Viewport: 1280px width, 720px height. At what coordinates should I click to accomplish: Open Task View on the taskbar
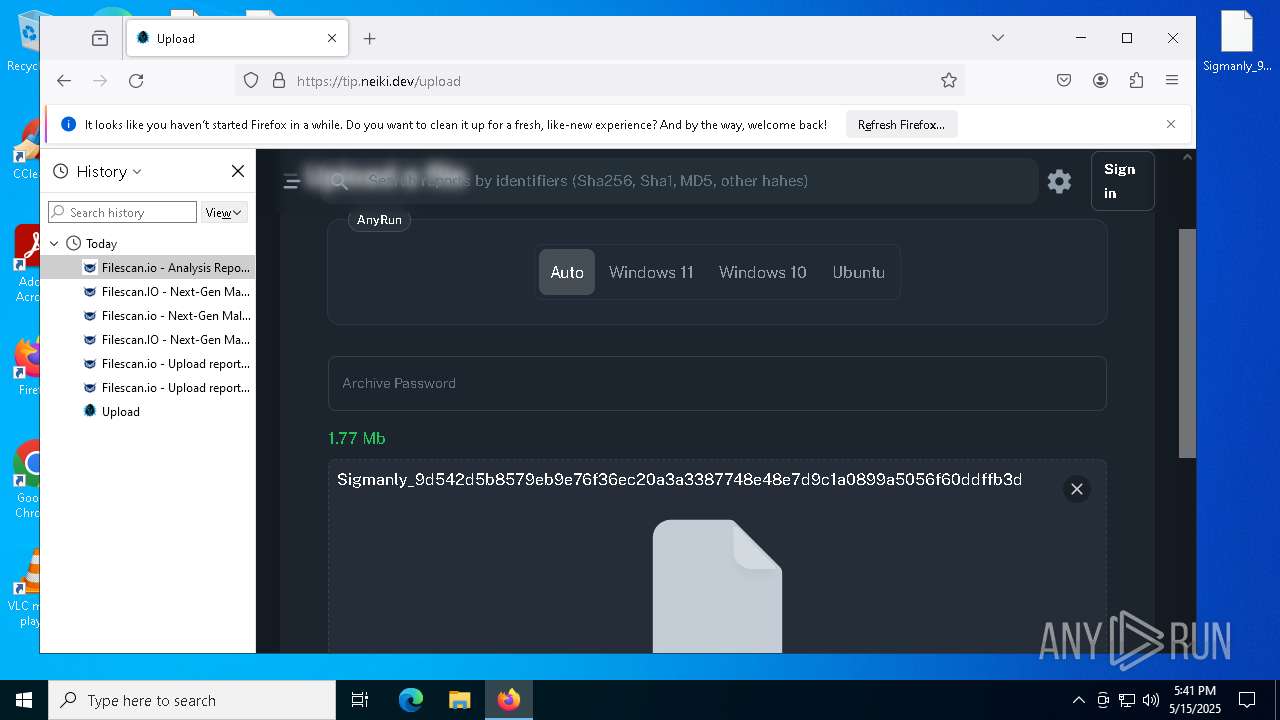pyautogui.click(x=360, y=700)
